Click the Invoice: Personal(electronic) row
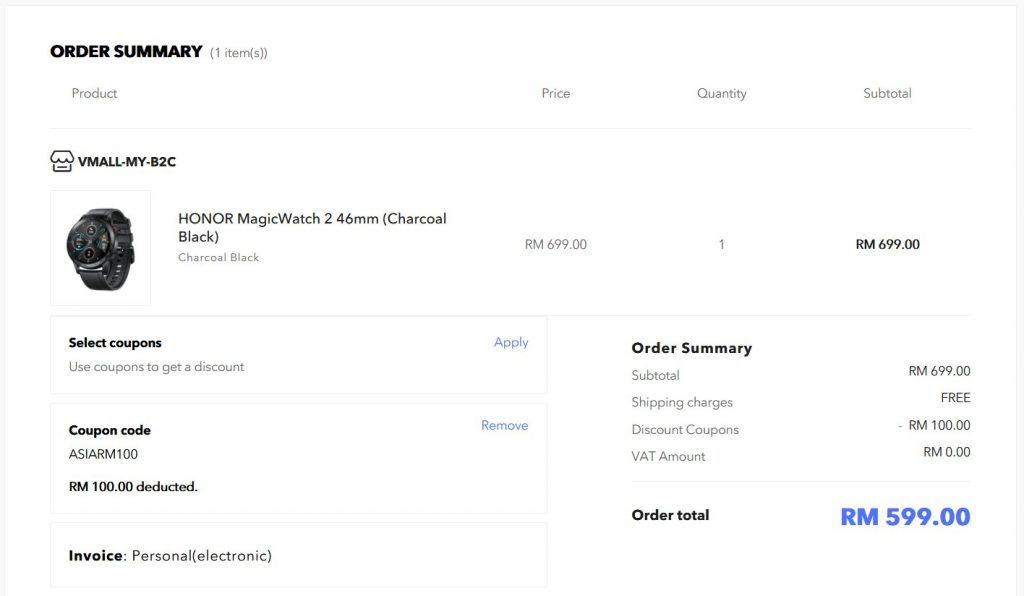This screenshot has width=1024, height=596. [x=298, y=556]
